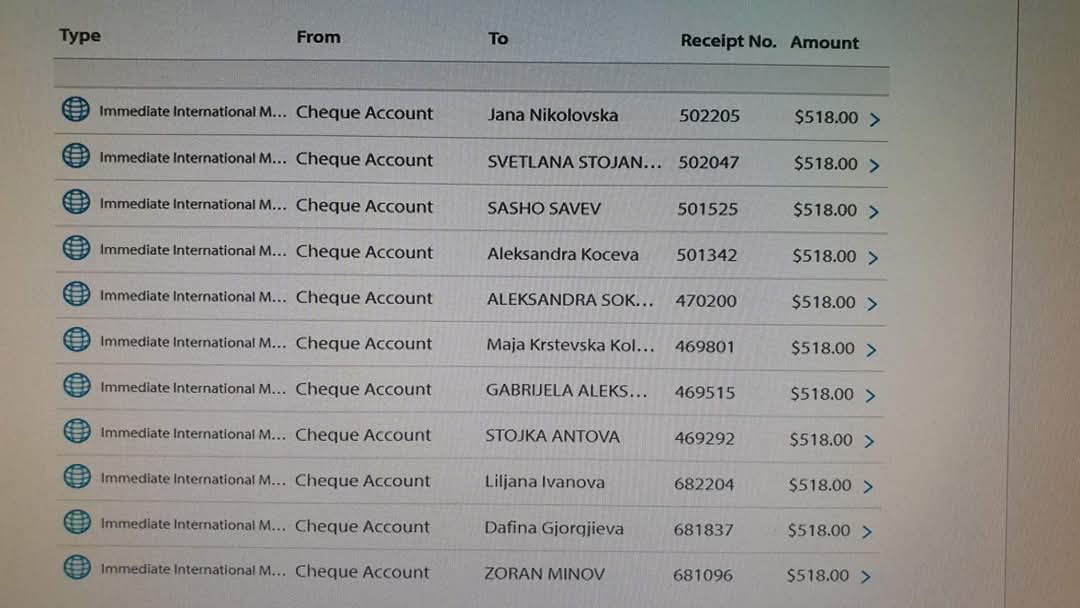Click the Receipt No. column header
1080x608 pixels.
[x=728, y=41]
